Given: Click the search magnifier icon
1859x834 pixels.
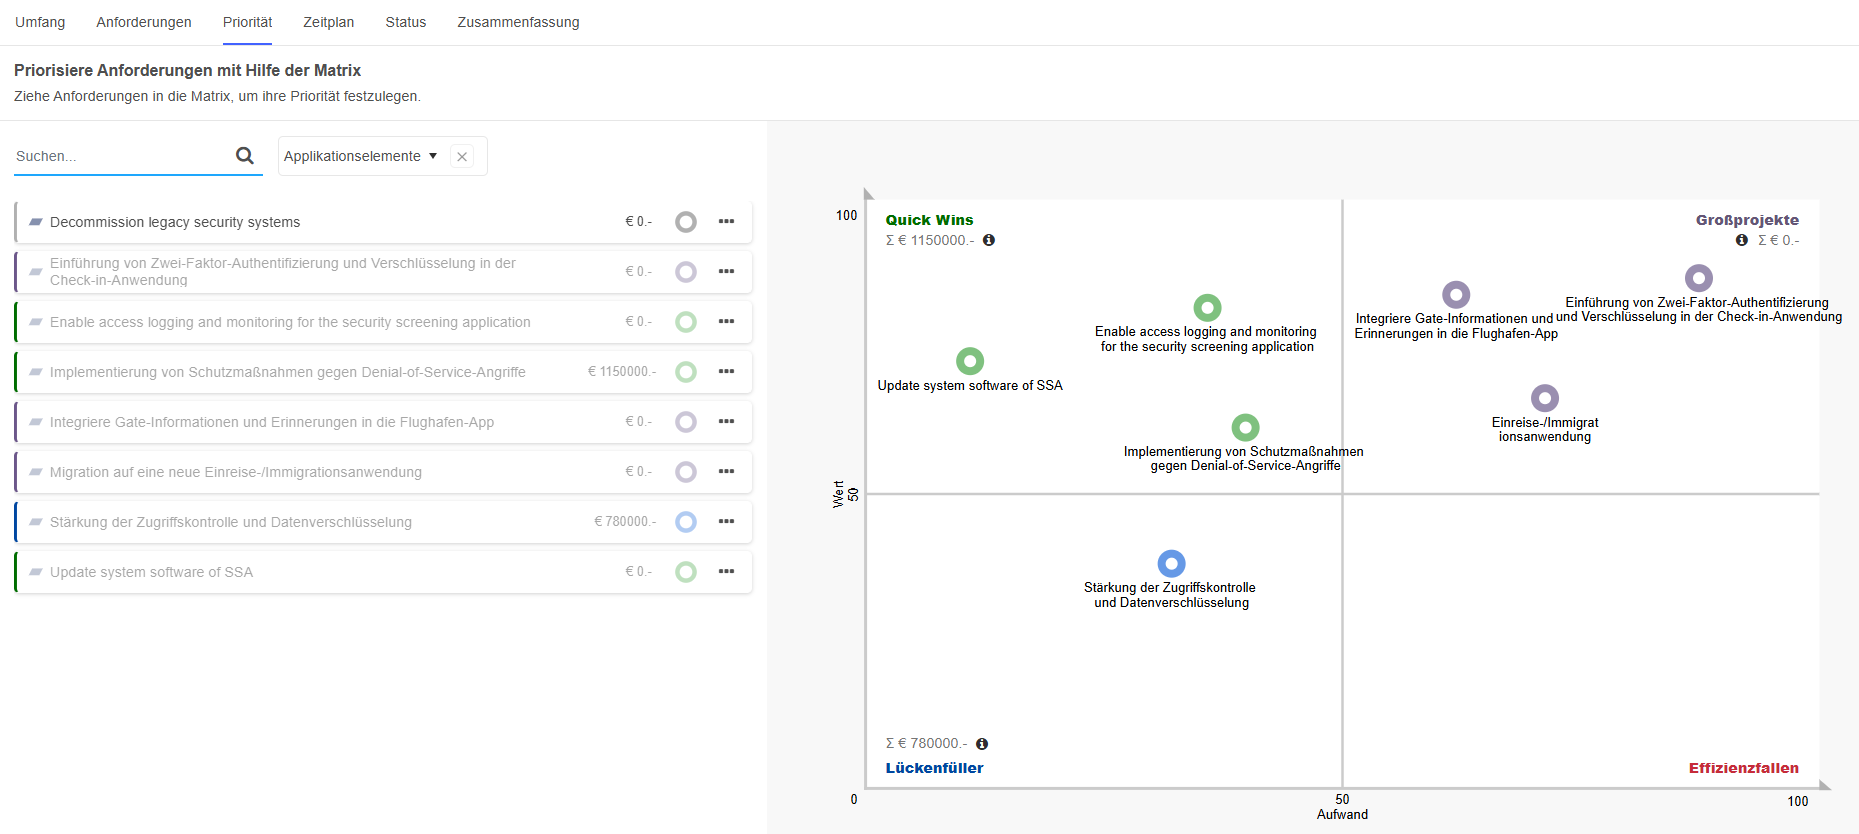Looking at the screenshot, I should coord(244,155).
